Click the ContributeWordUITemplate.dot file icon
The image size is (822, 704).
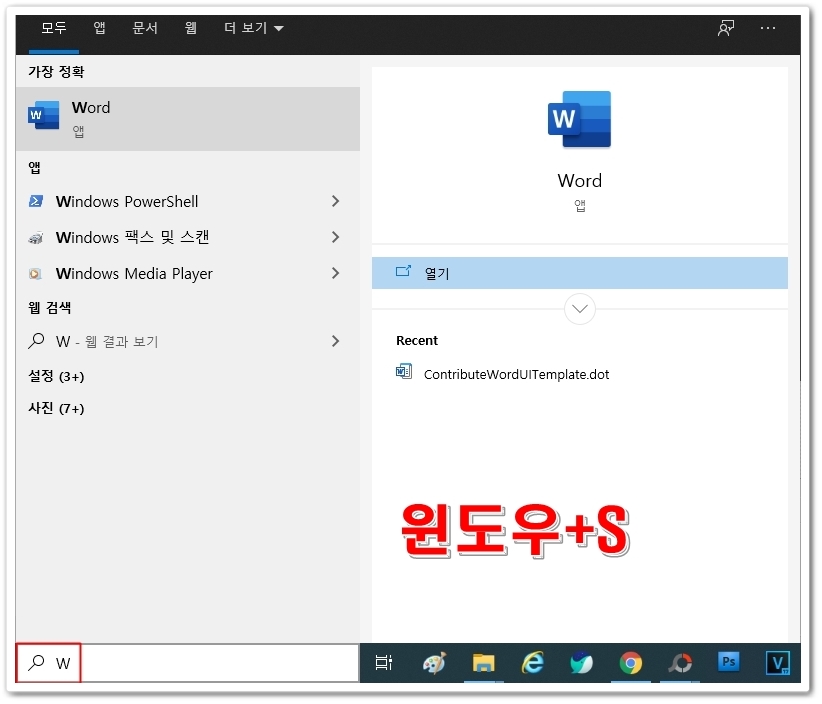click(x=404, y=372)
